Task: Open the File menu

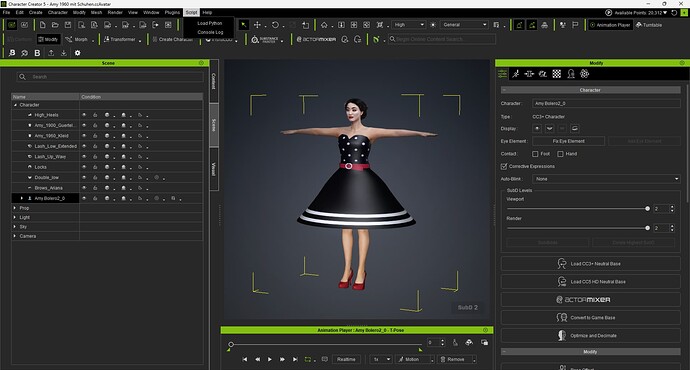Action: tap(7, 12)
